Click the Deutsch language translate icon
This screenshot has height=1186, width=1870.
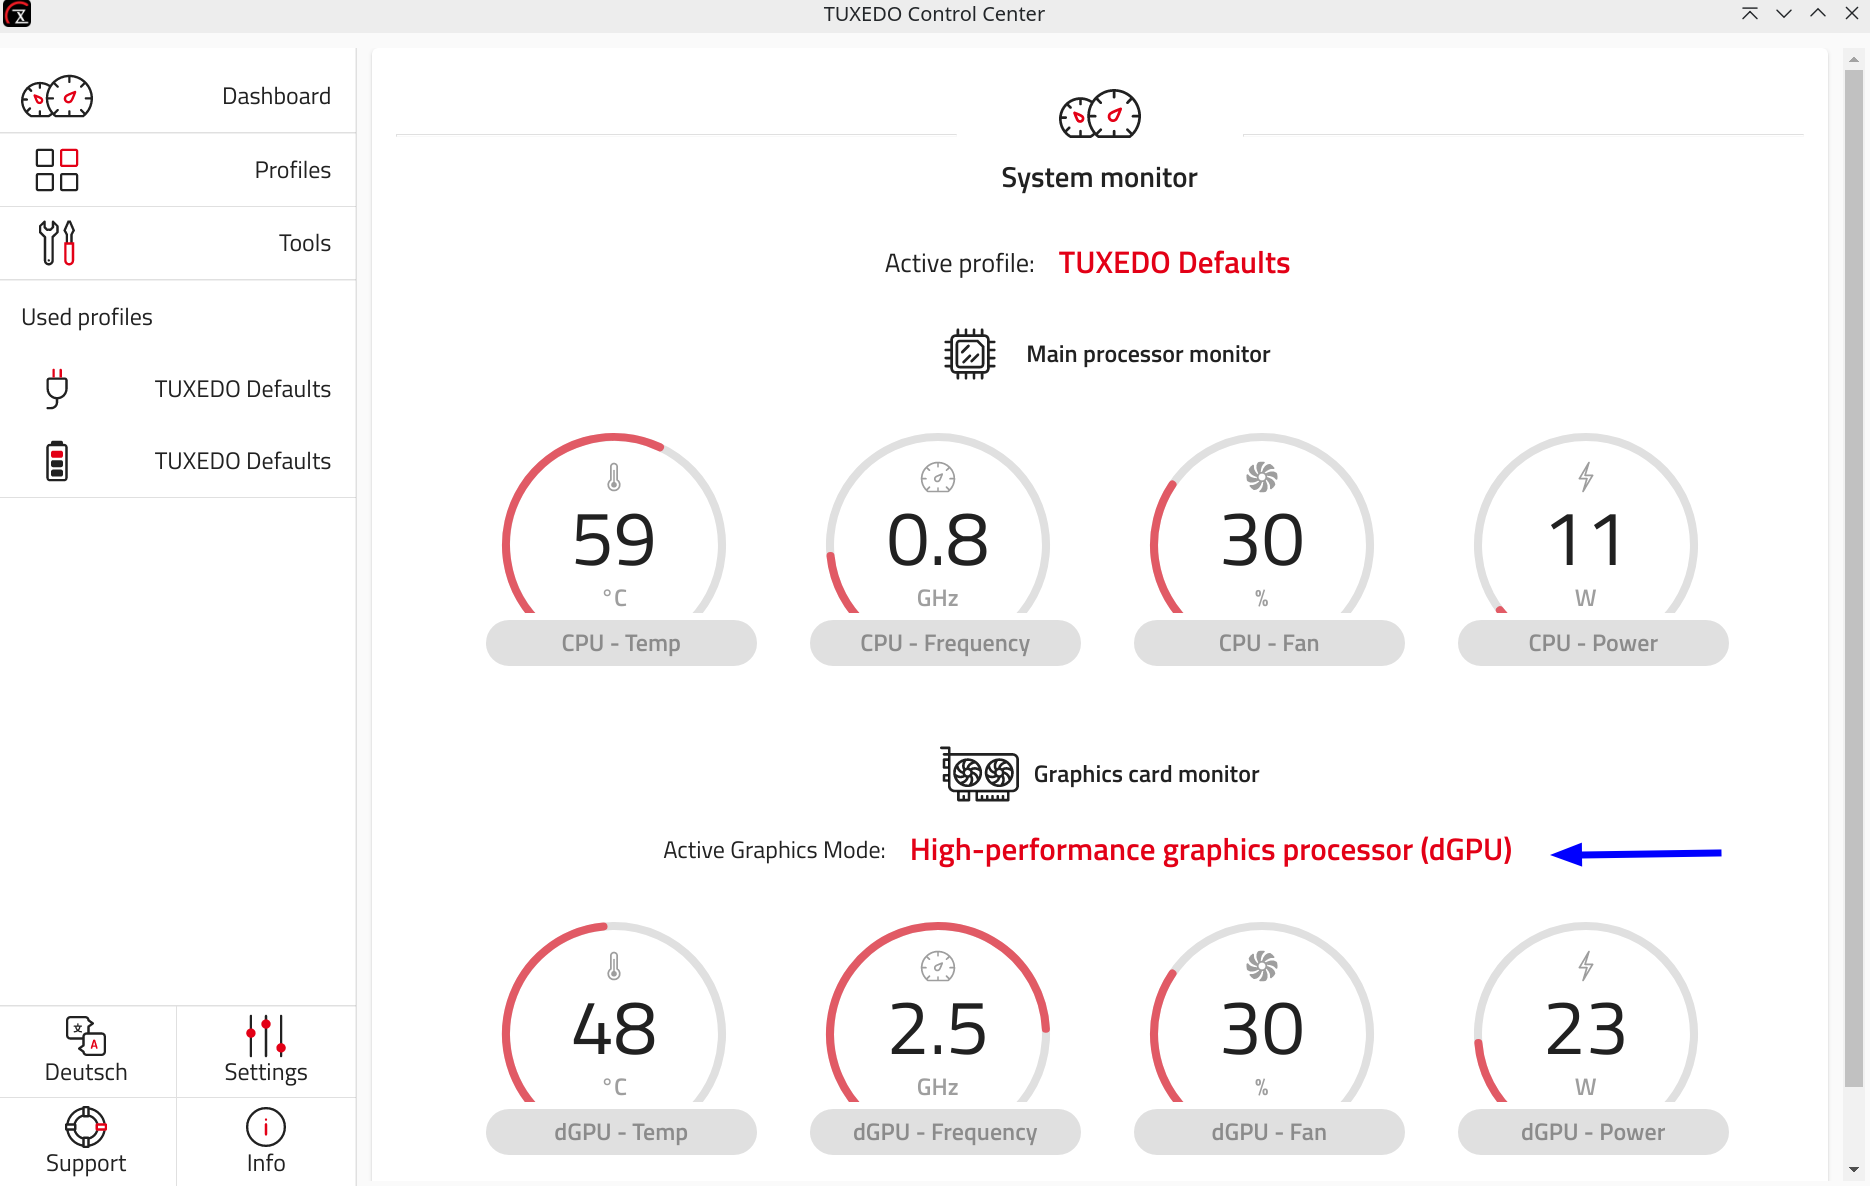[86, 1036]
